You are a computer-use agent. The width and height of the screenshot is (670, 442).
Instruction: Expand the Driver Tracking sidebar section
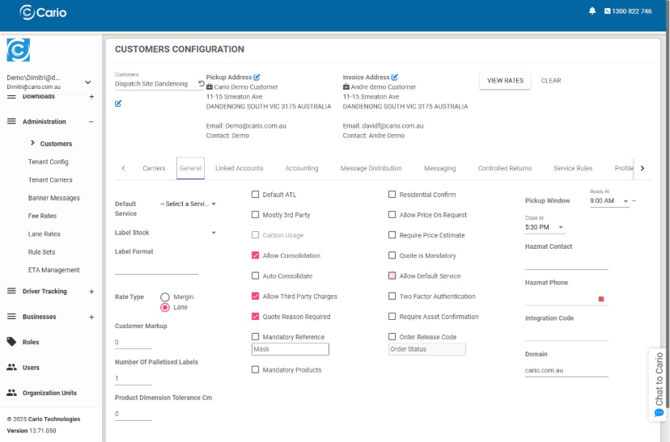click(91, 291)
